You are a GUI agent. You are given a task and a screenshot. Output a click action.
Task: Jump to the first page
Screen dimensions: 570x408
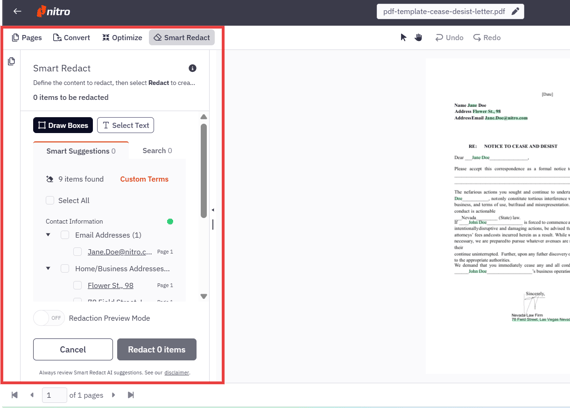[x=15, y=395]
